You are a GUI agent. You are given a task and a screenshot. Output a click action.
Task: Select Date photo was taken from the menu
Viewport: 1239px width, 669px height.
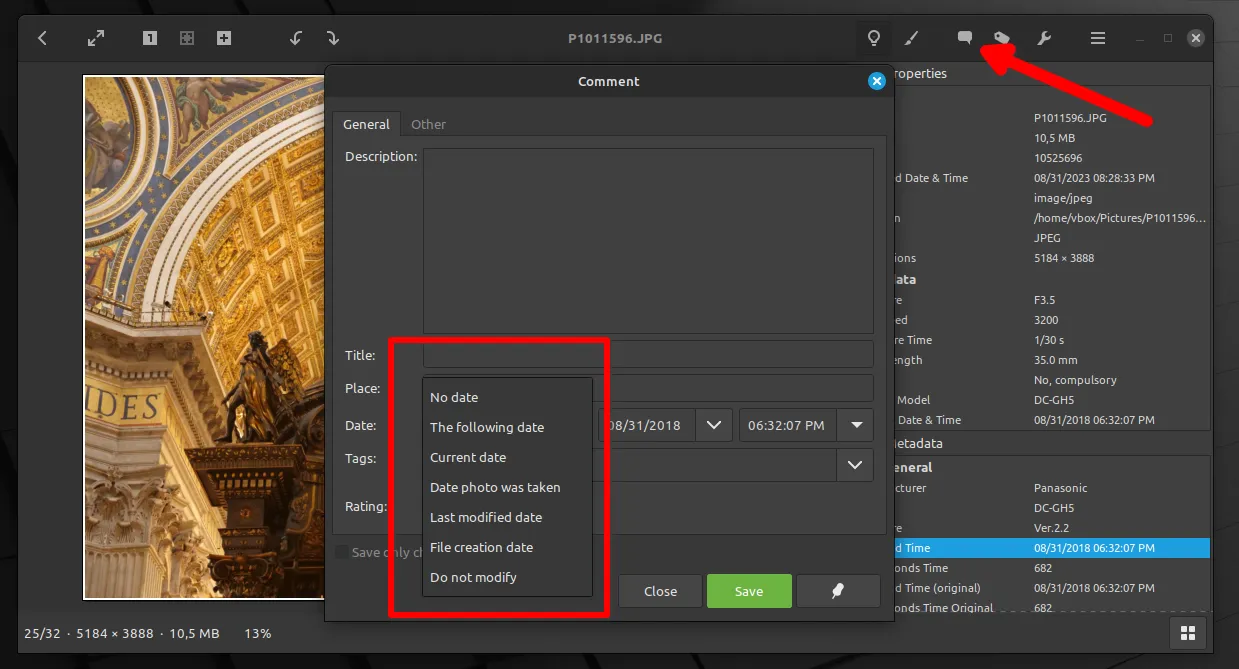(495, 487)
